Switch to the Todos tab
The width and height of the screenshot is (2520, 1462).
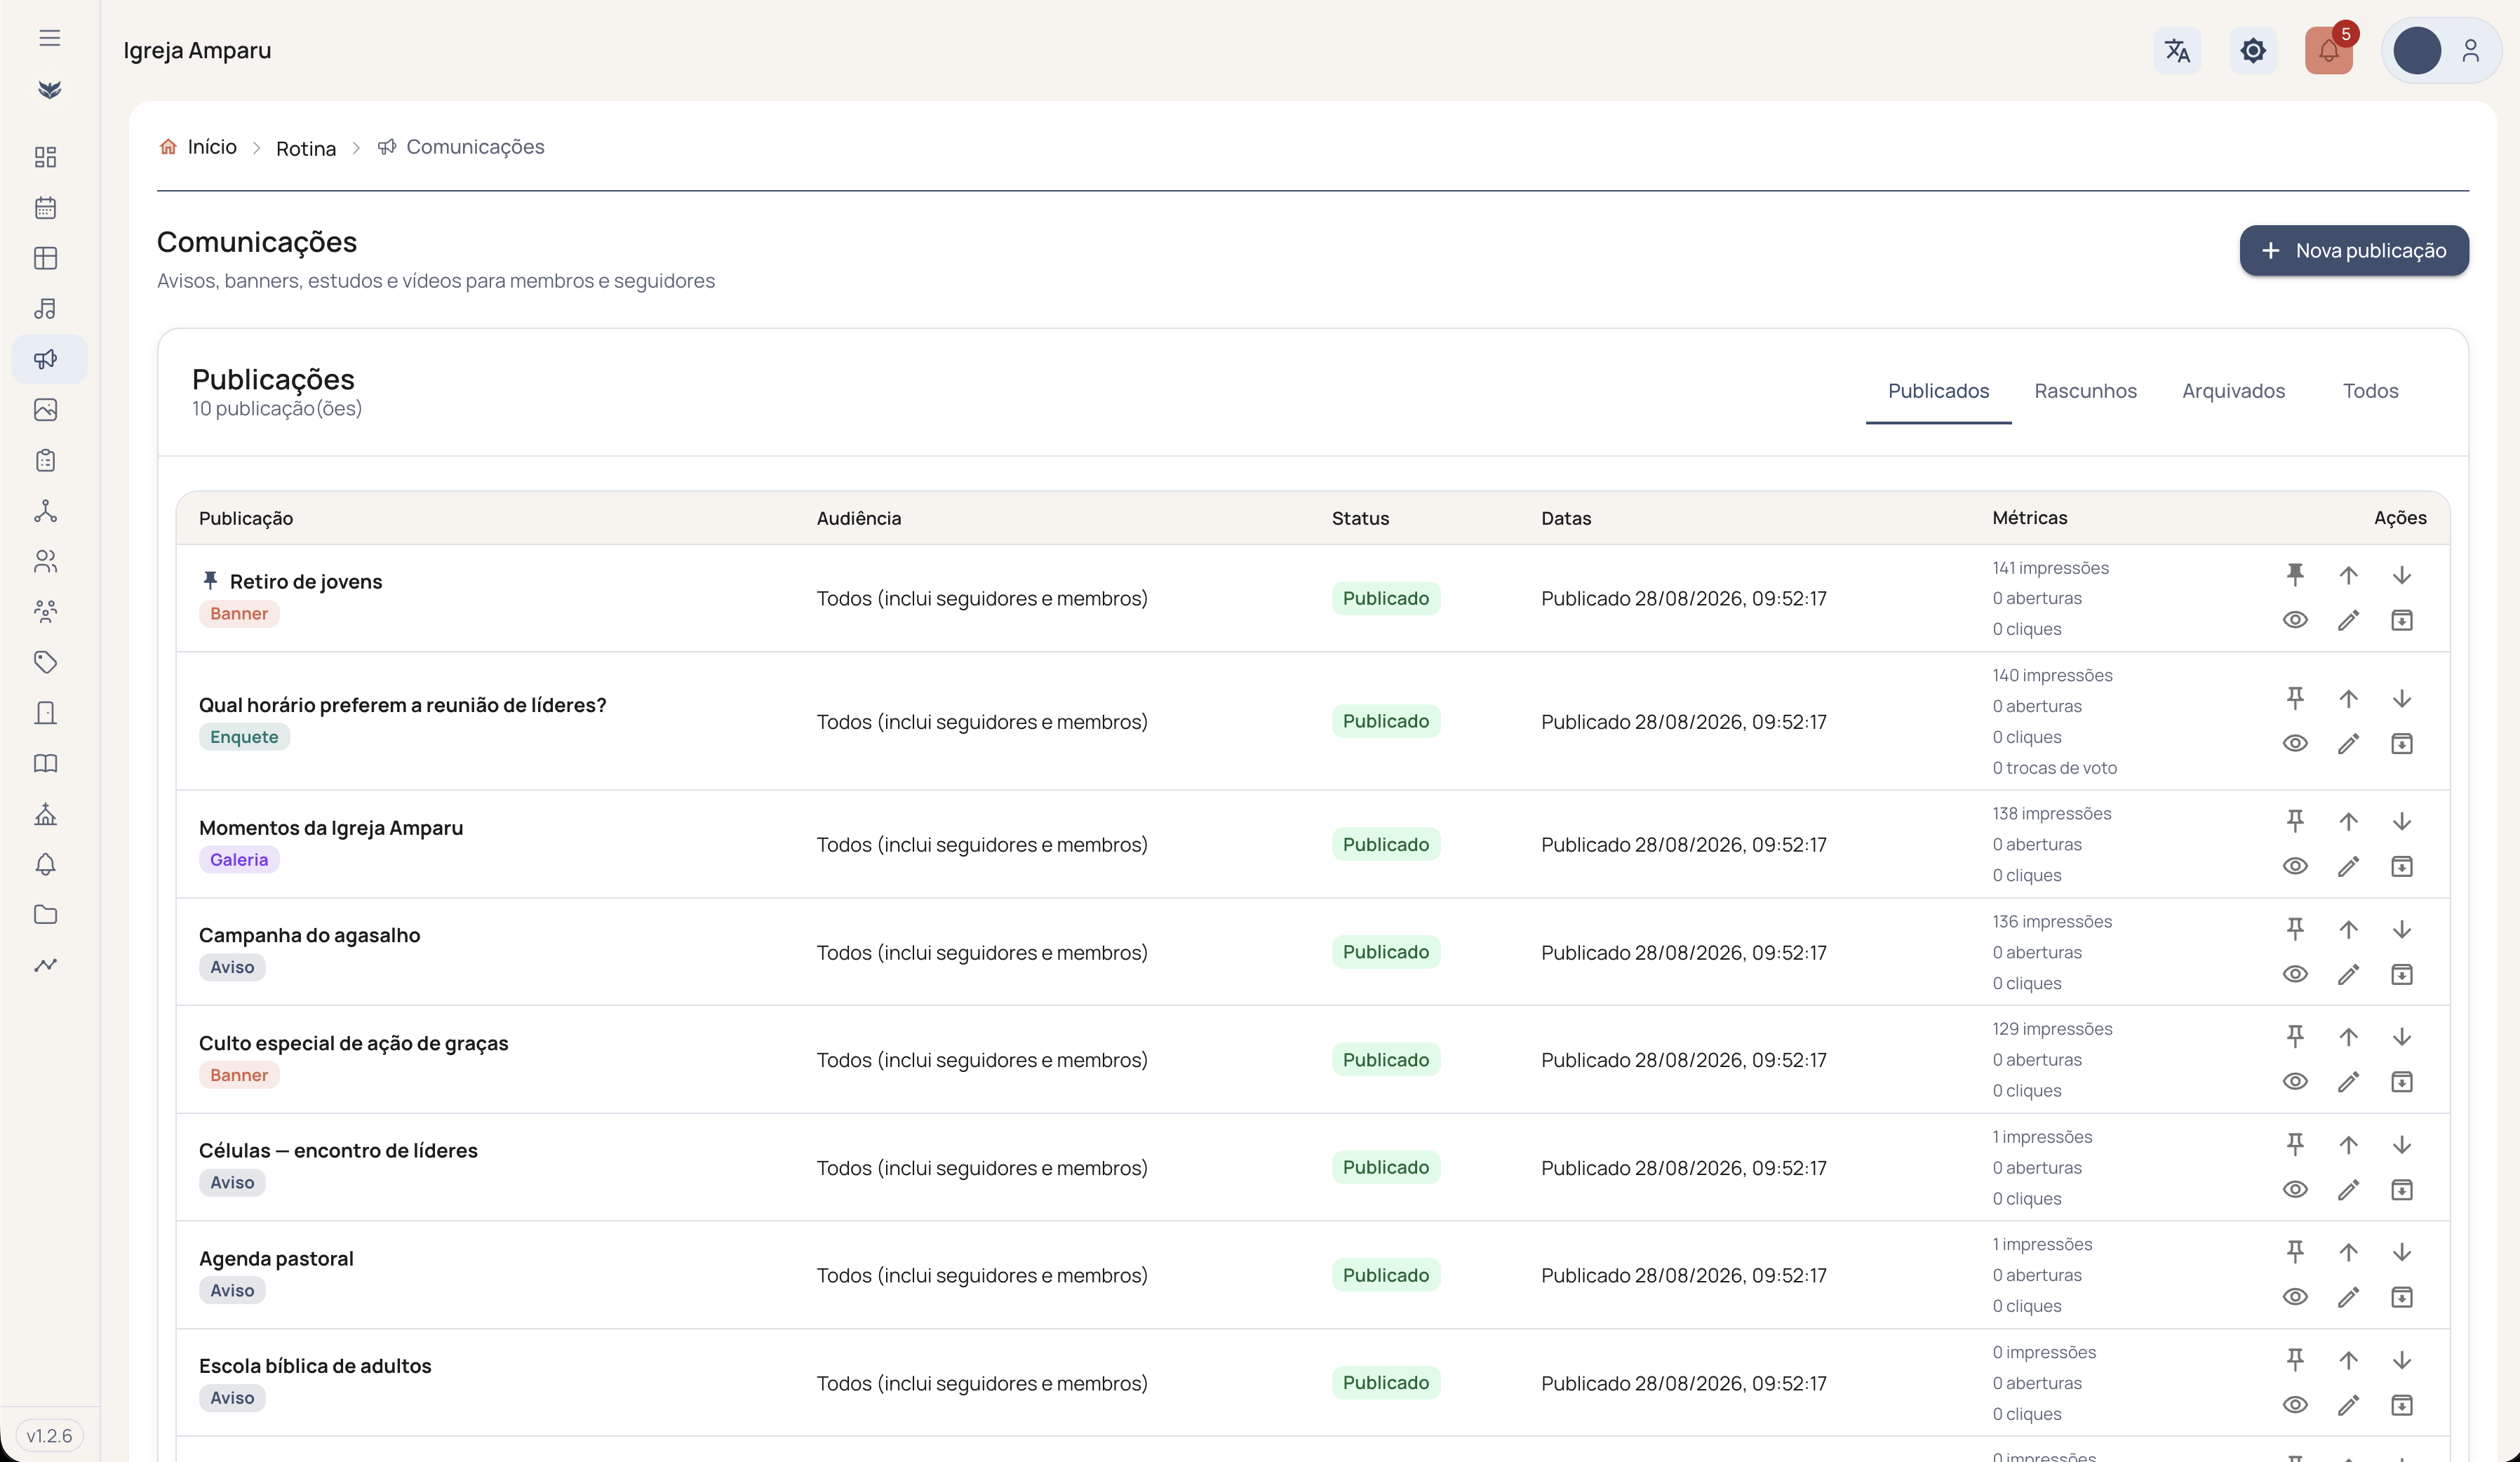2371,391
